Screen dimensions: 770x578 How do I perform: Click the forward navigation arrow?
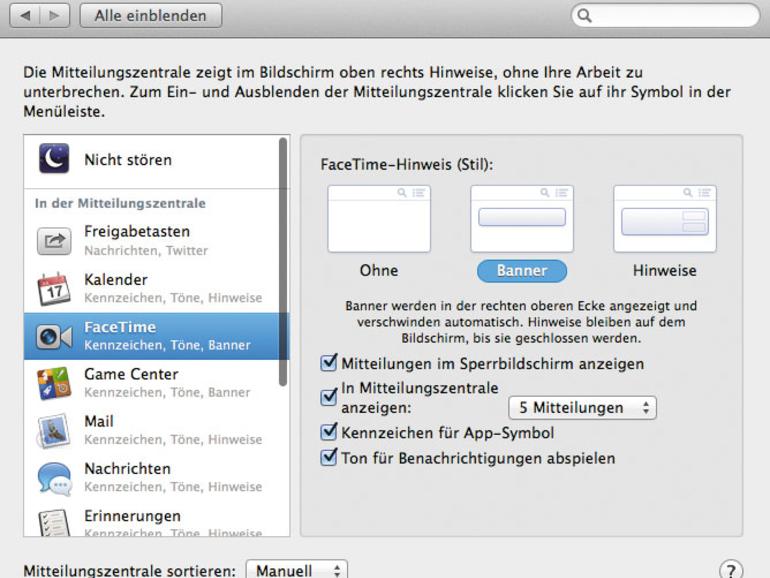click(55, 16)
